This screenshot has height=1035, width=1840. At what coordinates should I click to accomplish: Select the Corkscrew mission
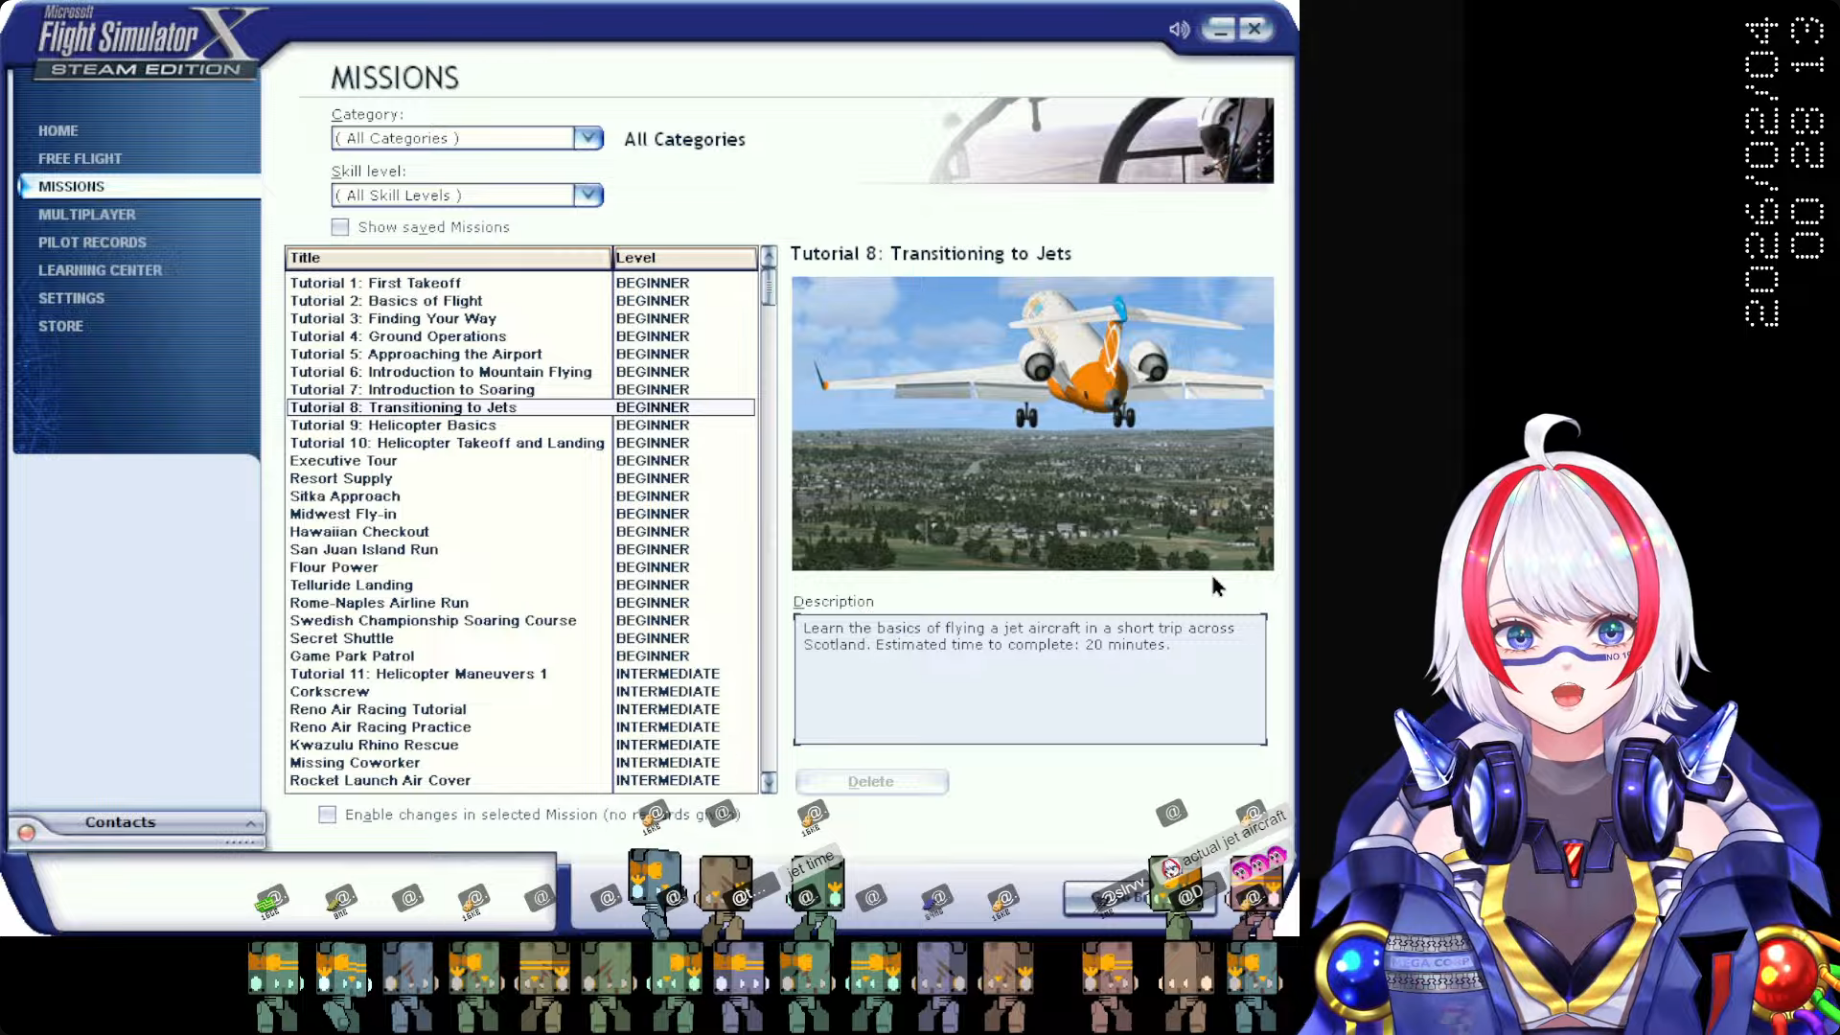tap(521, 692)
